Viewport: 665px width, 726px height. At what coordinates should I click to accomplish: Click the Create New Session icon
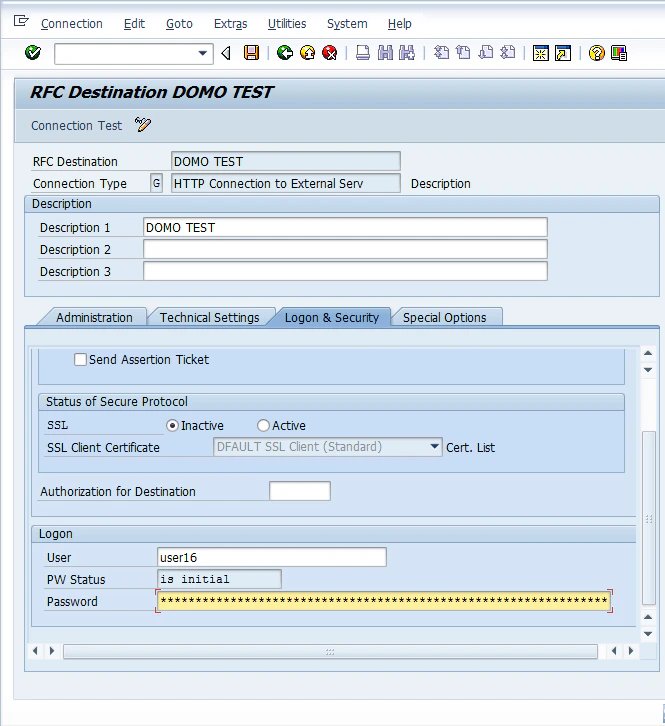pos(540,53)
